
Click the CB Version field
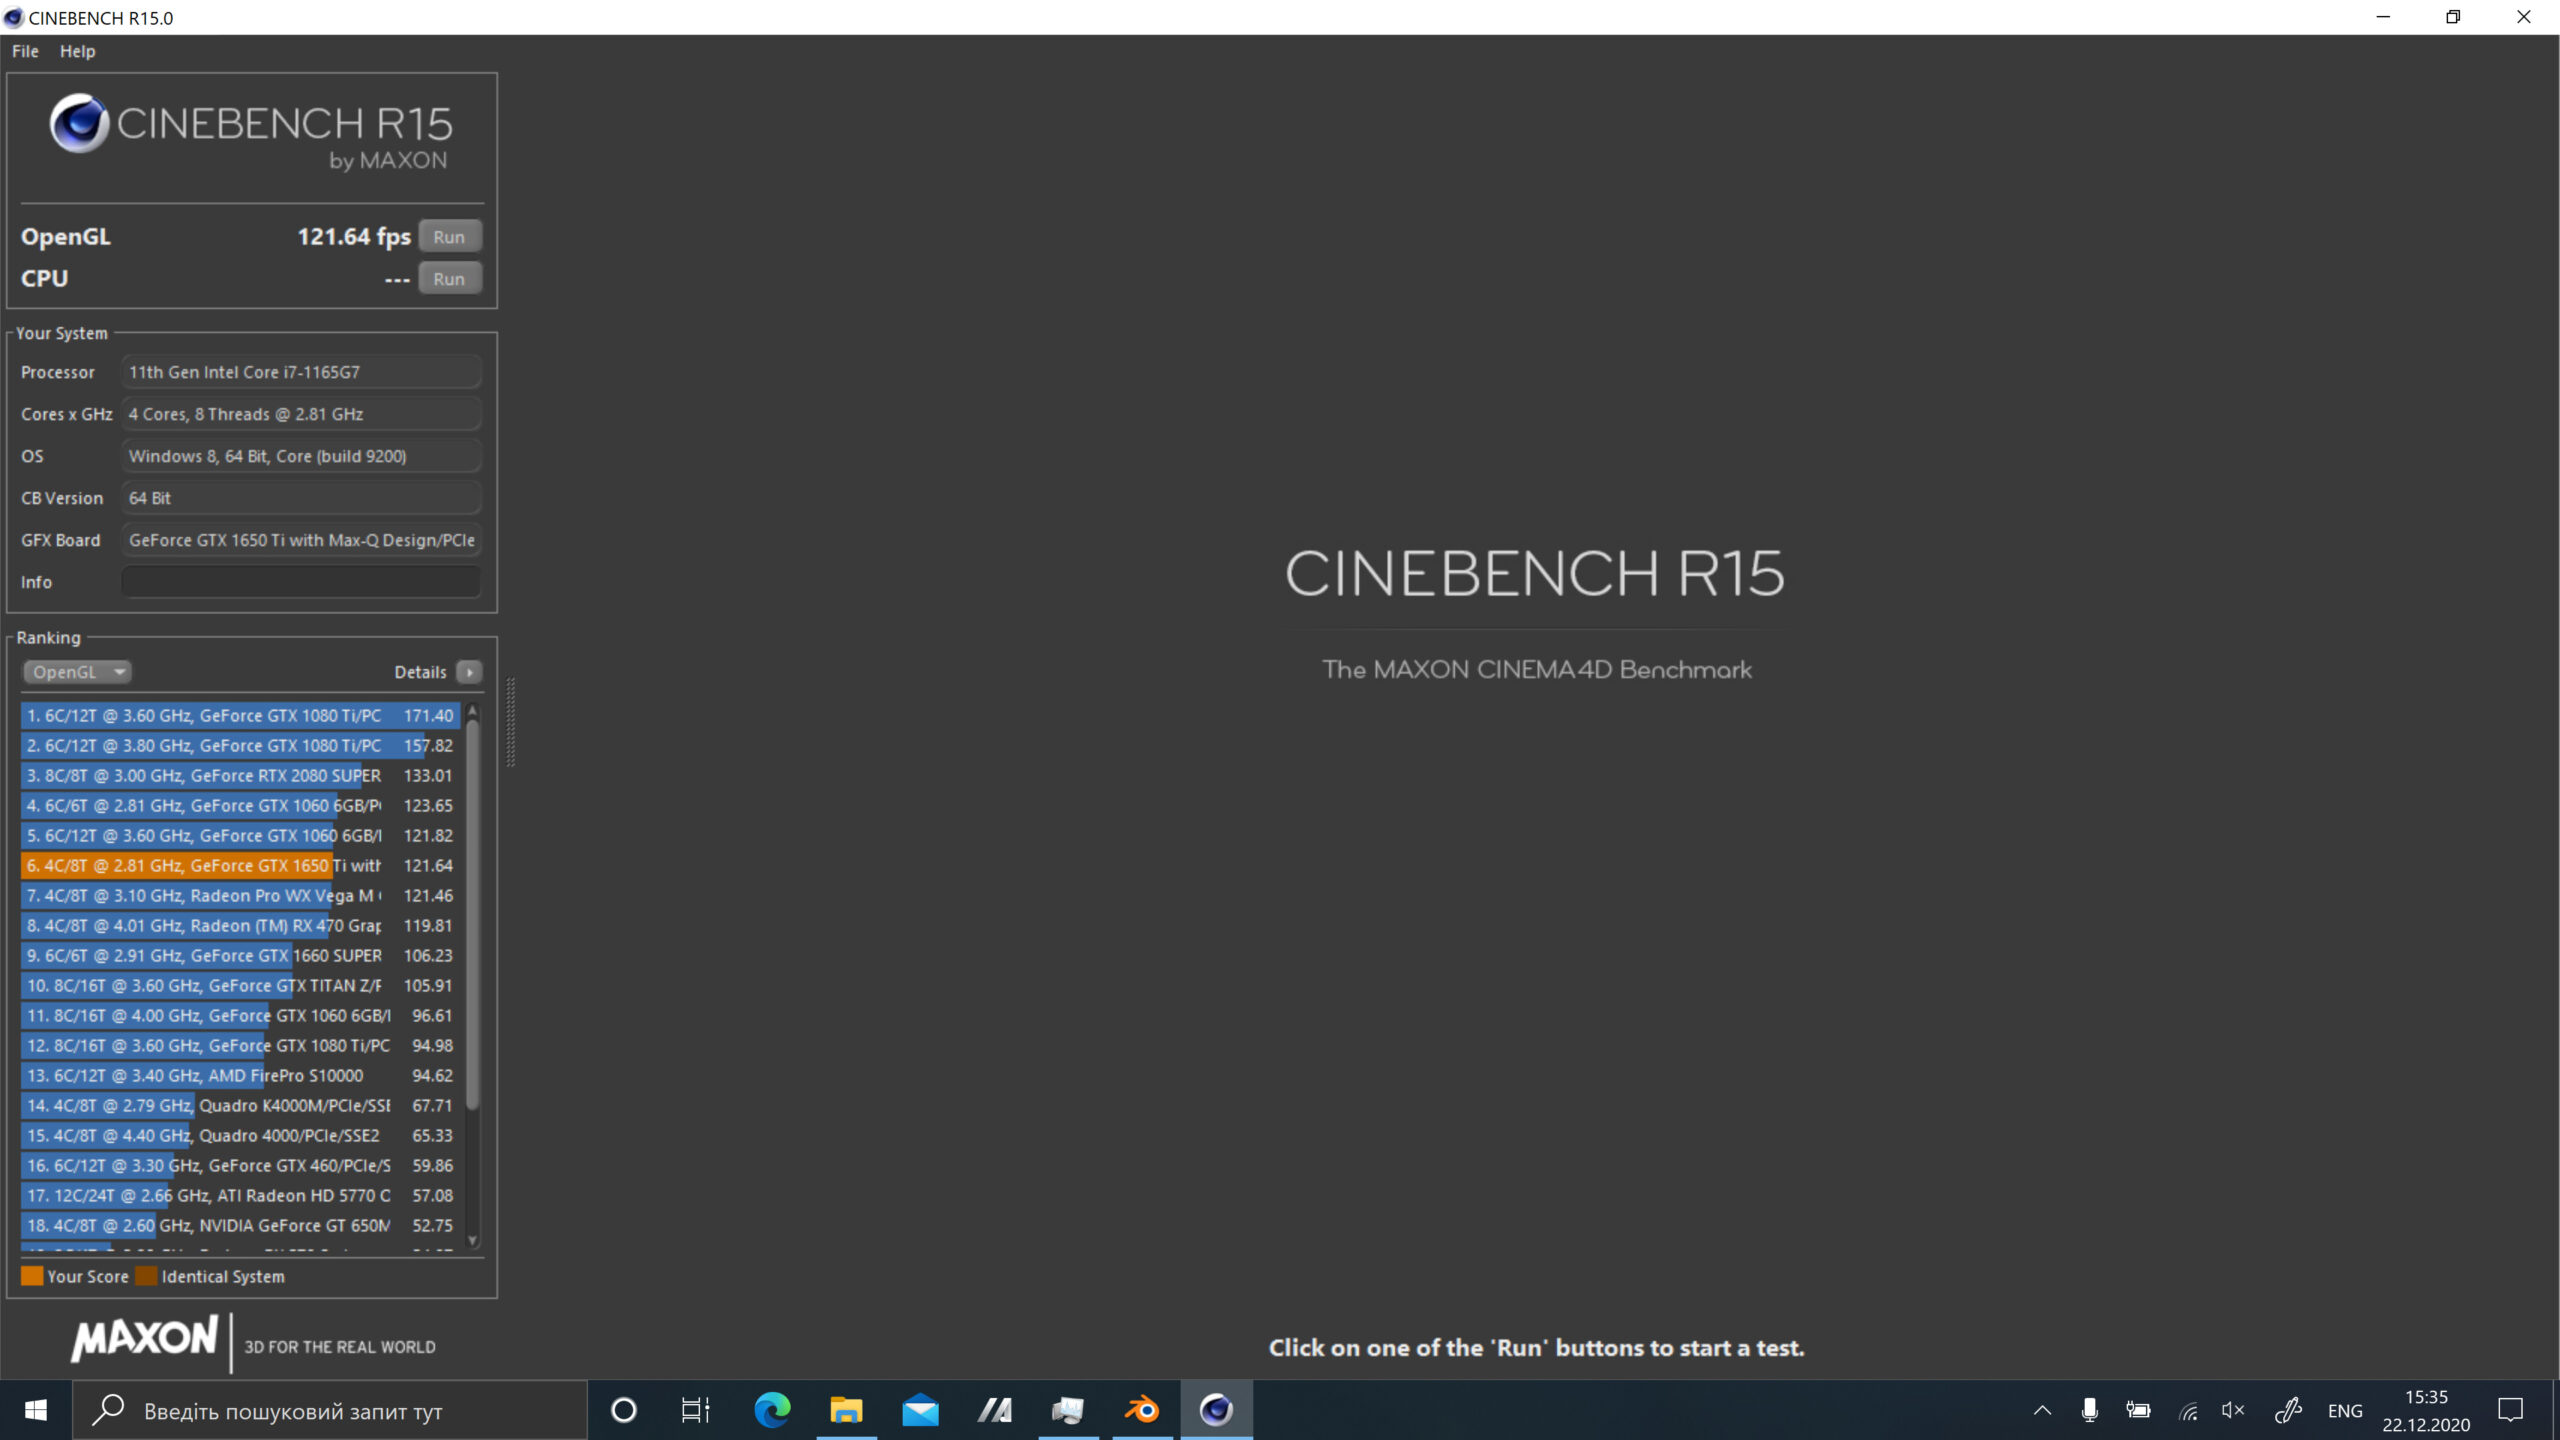coord(301,498)
